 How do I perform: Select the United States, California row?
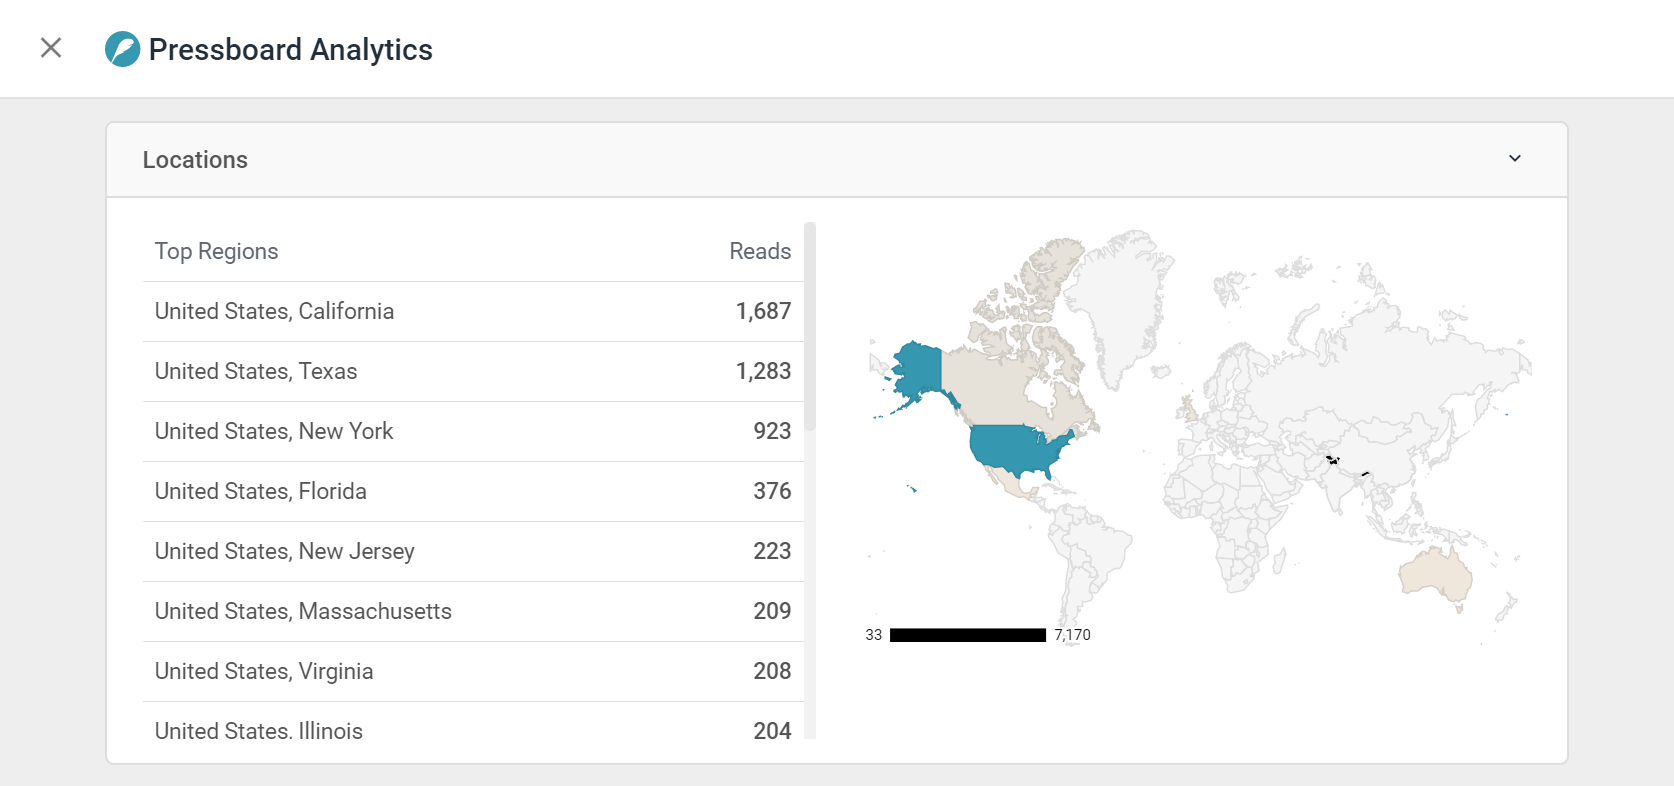pos(473,312)
